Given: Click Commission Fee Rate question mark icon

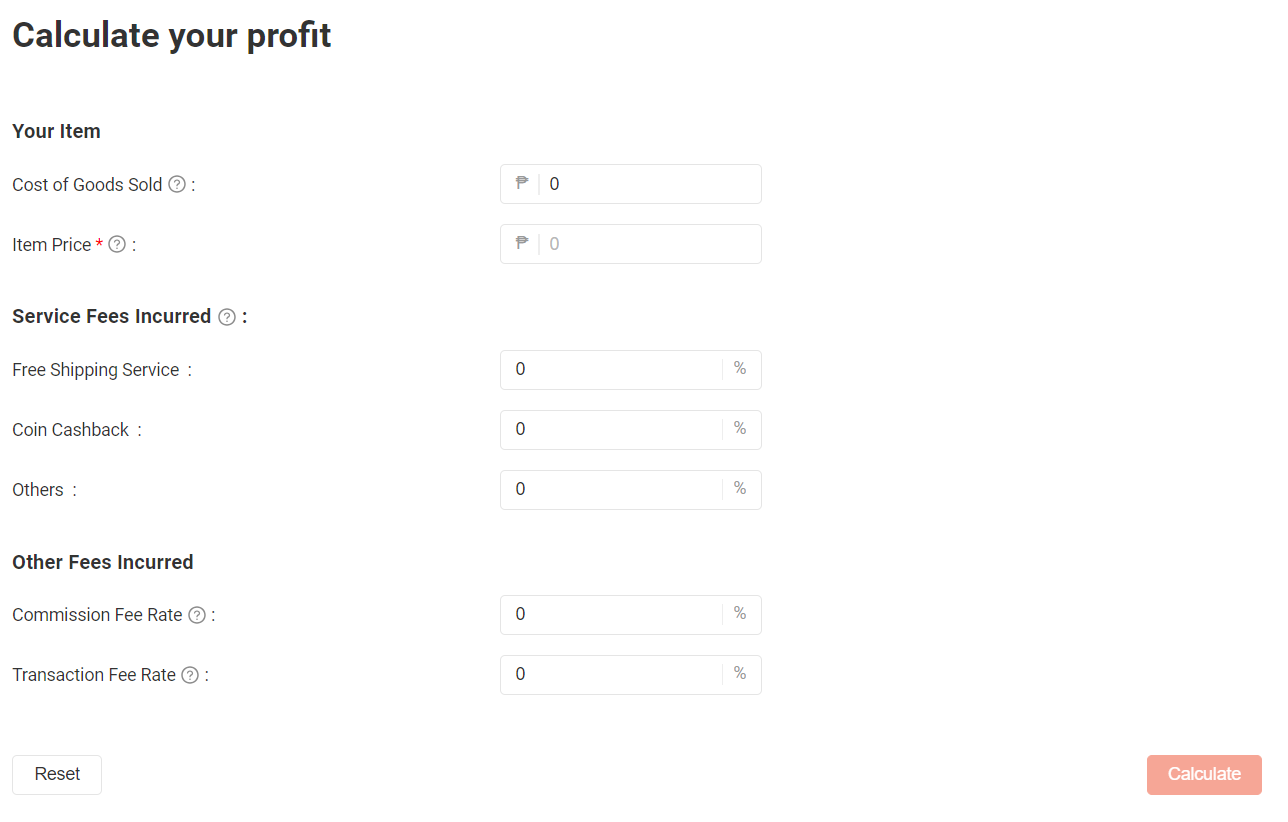Looking at the screenshot, I should pos(197,615).
